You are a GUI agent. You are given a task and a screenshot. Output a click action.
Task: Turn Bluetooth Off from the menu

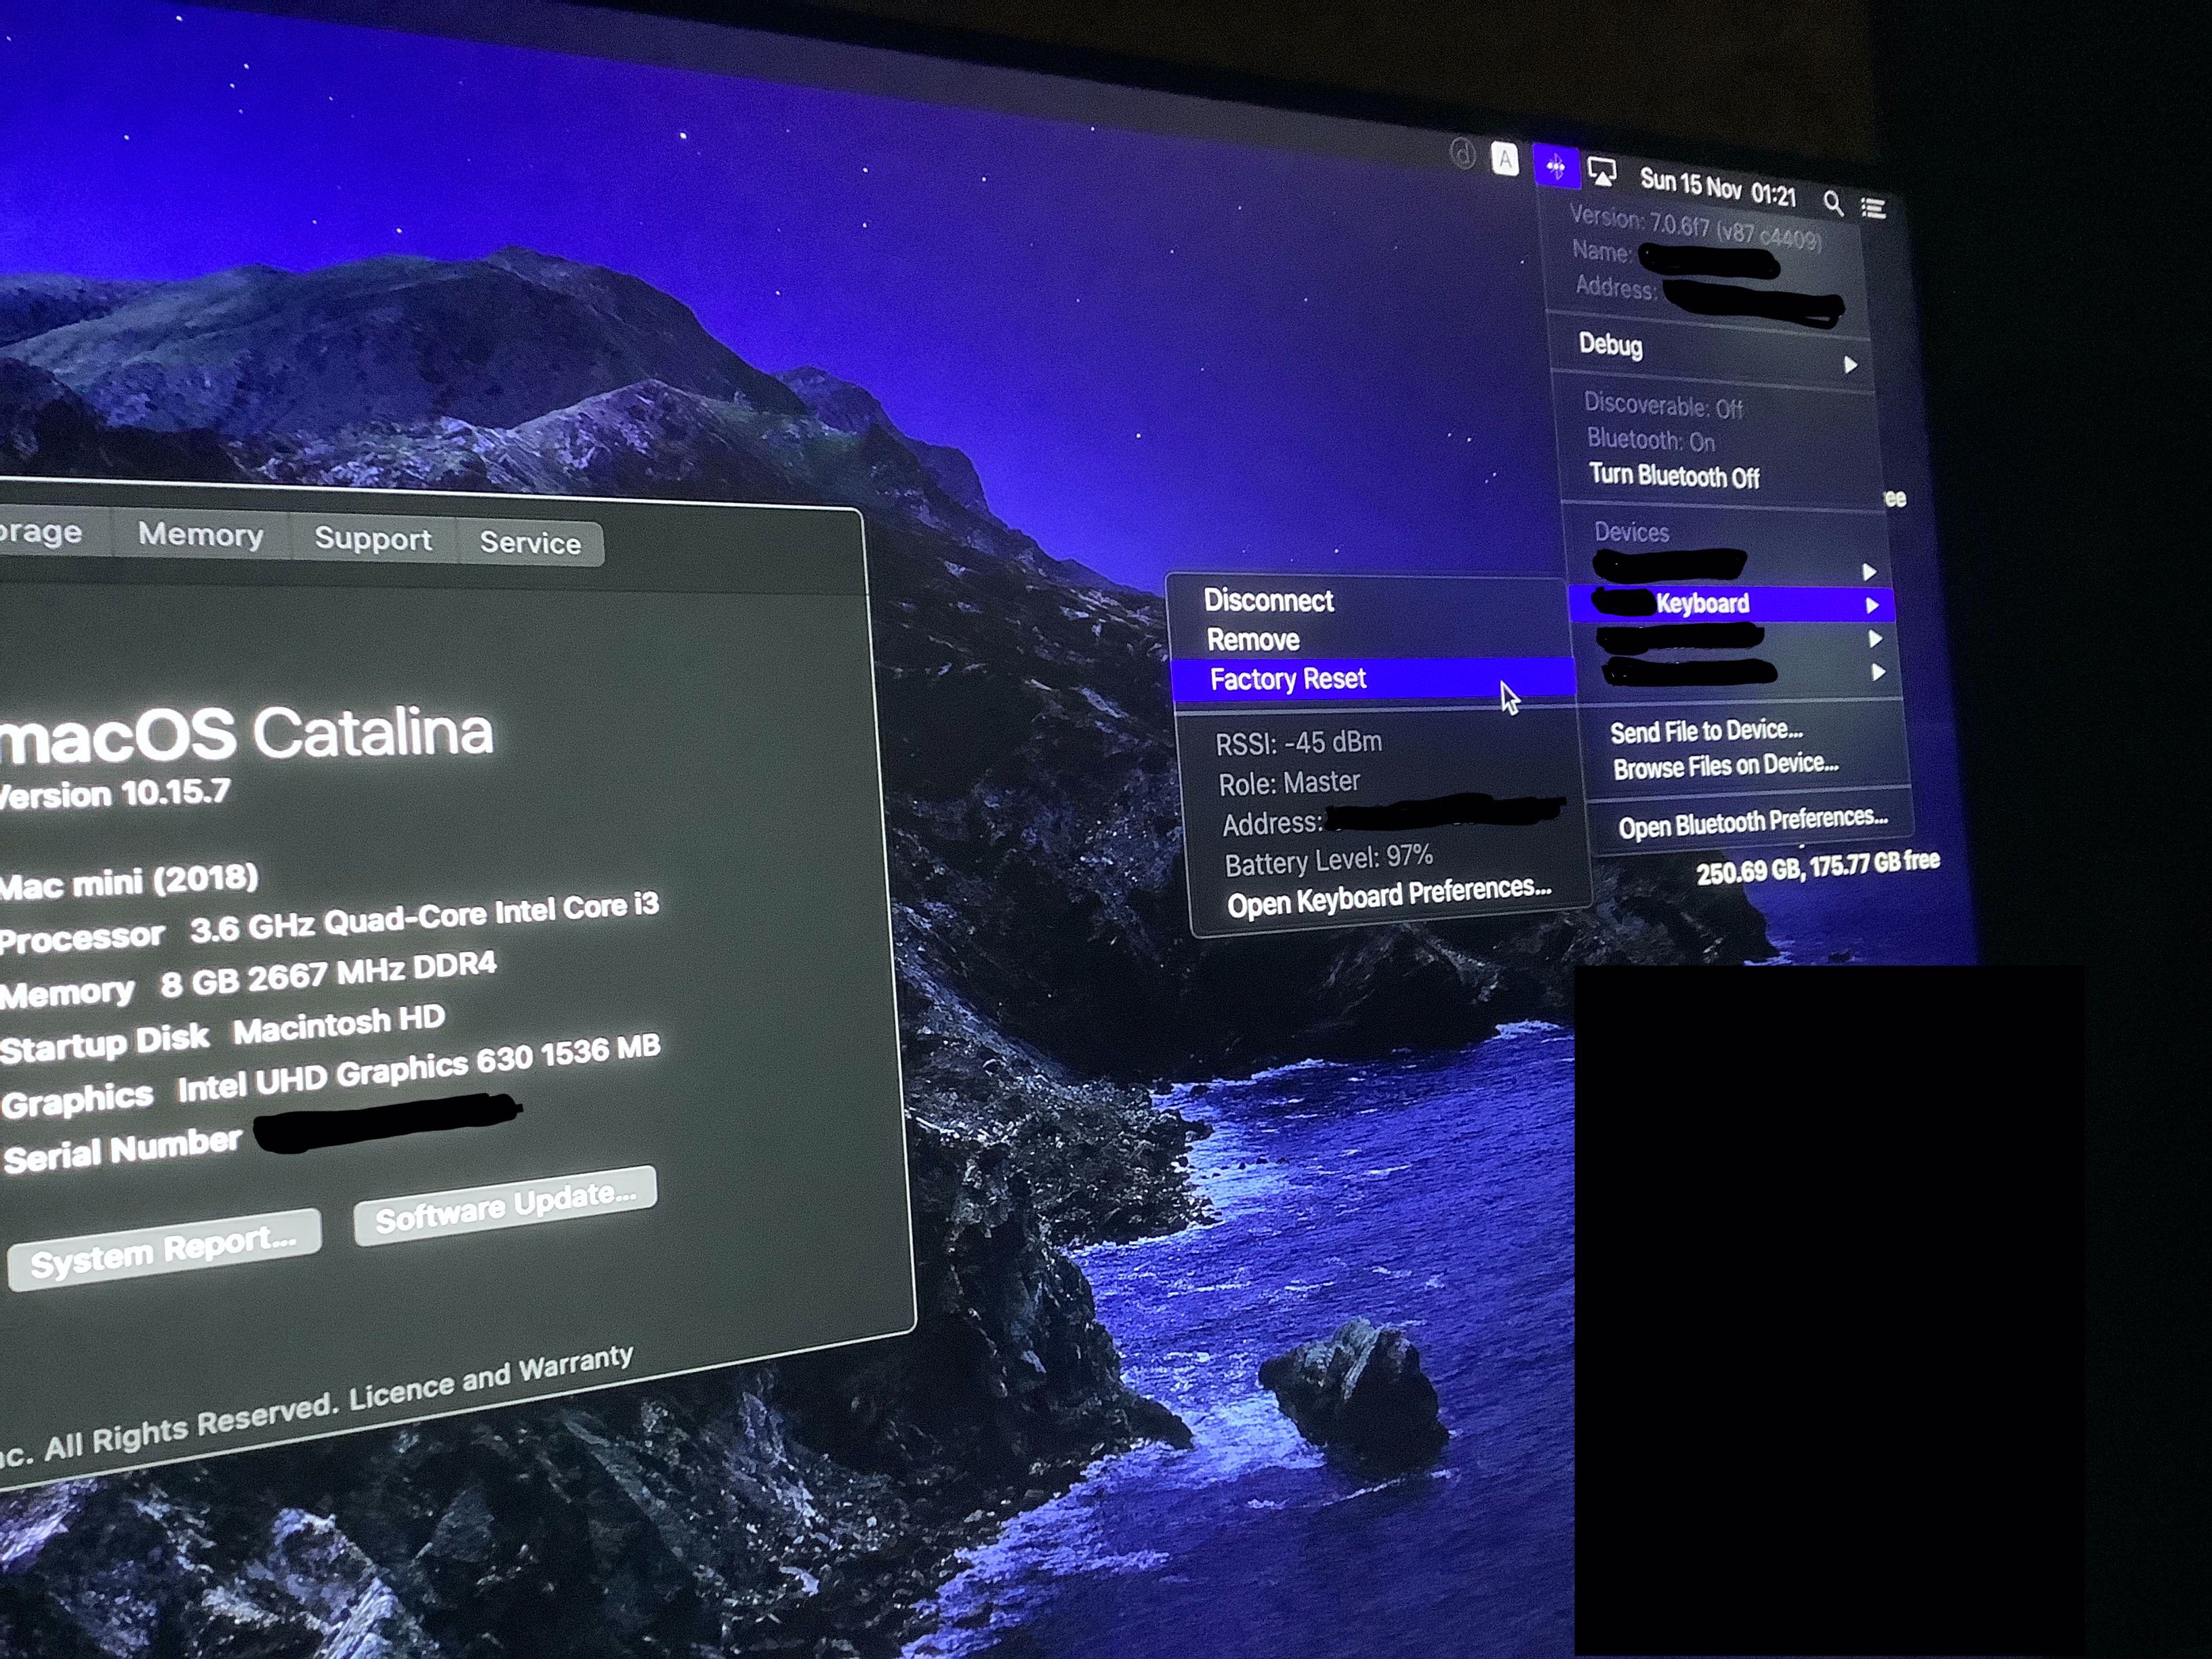pyautogui.click(x=1674, y=476)
